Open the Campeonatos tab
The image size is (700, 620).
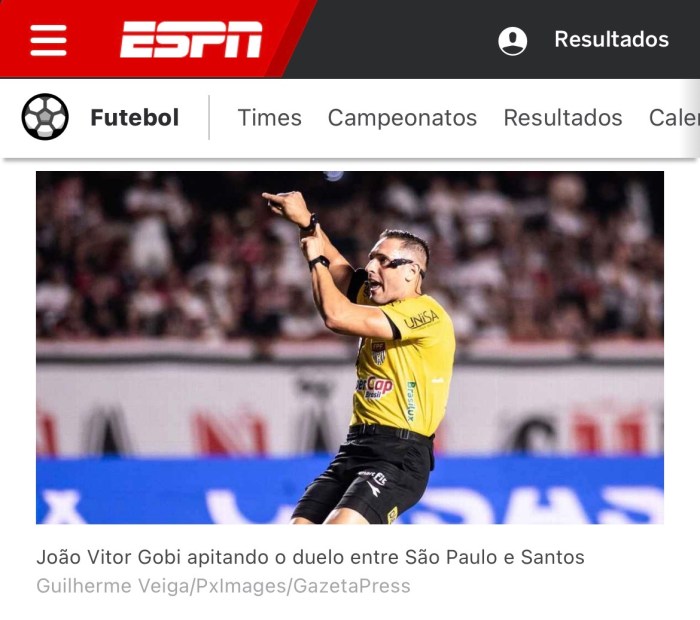pyautogui.click(x=402, y=118)
